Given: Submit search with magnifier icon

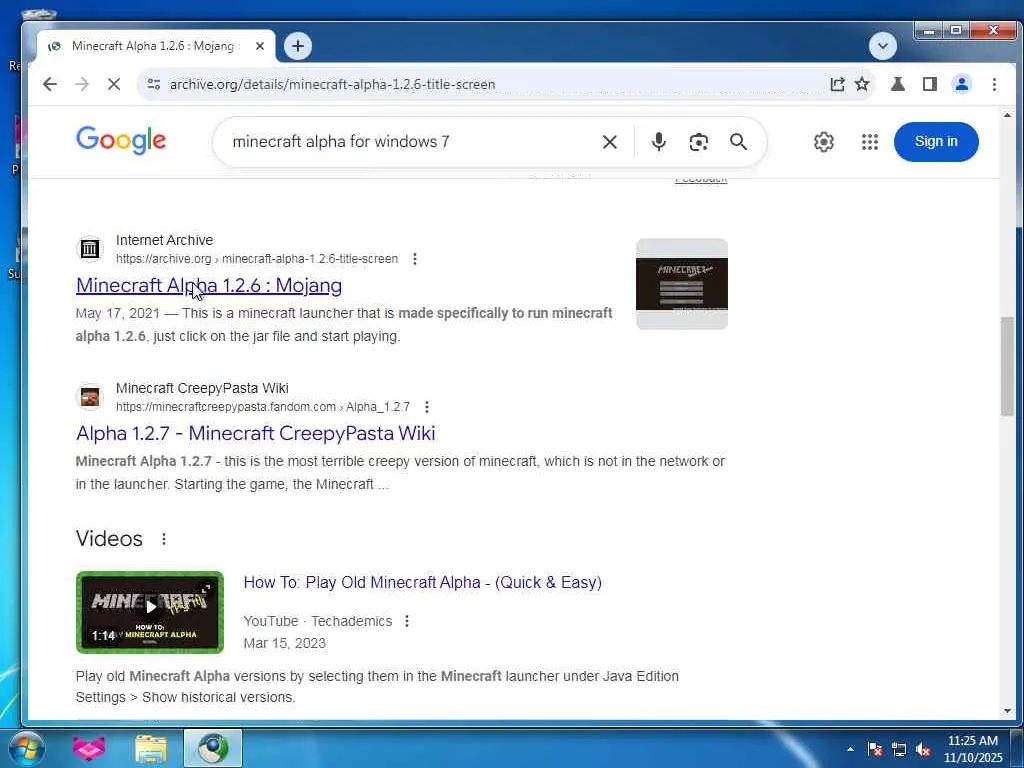Looking at the screenshot, I should 738,142.
